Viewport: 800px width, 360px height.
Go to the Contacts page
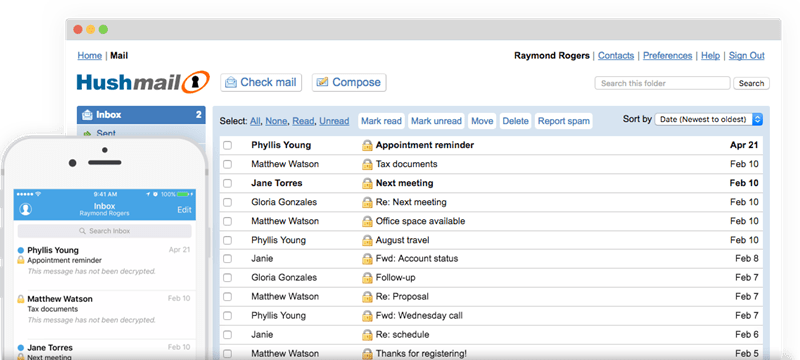coord(616,56)
